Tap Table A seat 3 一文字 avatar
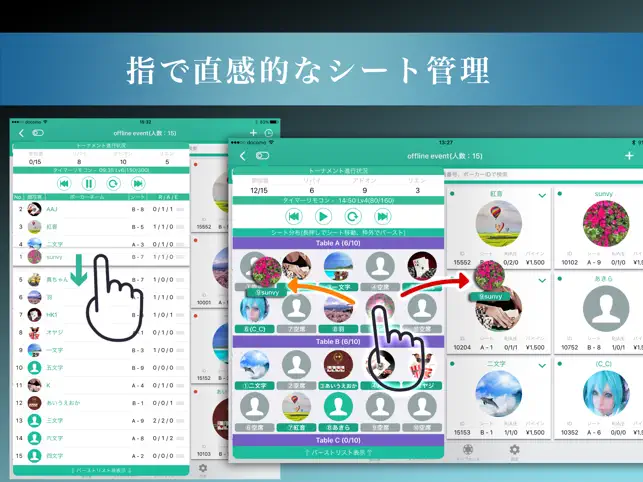 coord(338,267)
